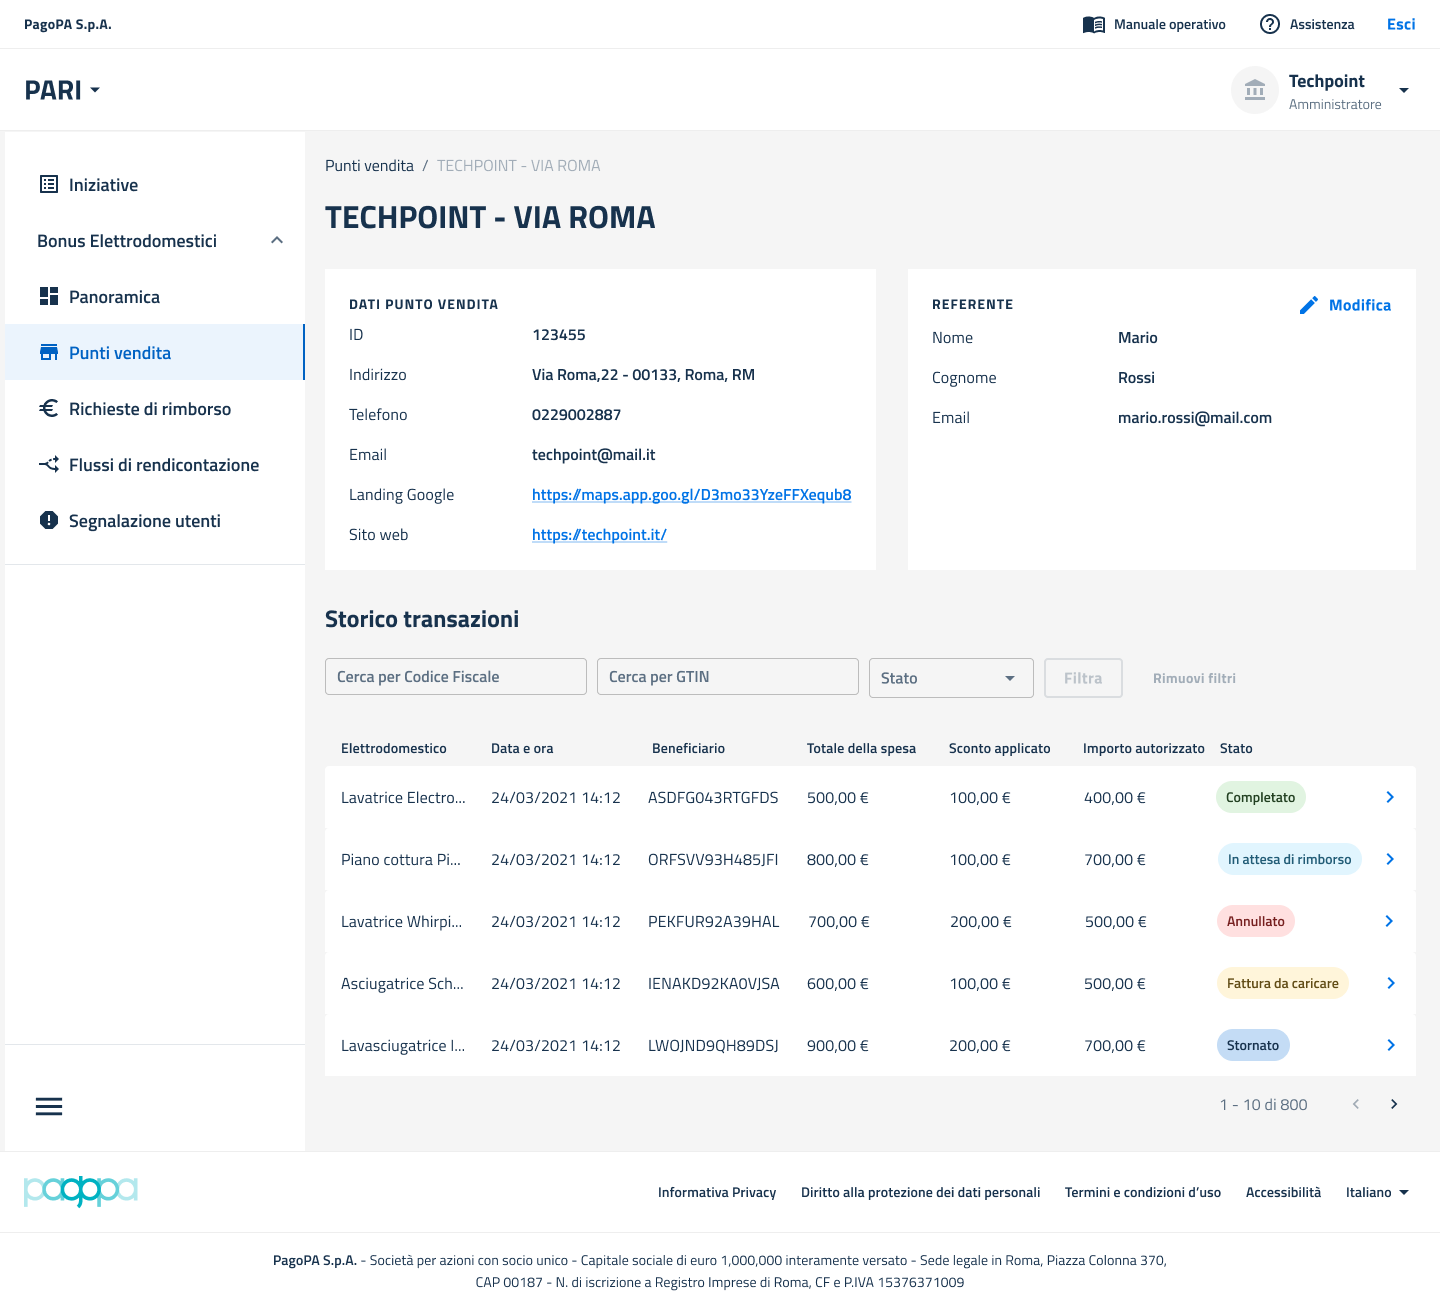Click the hamburger menu icon in sidebar

click(49, 1106)
